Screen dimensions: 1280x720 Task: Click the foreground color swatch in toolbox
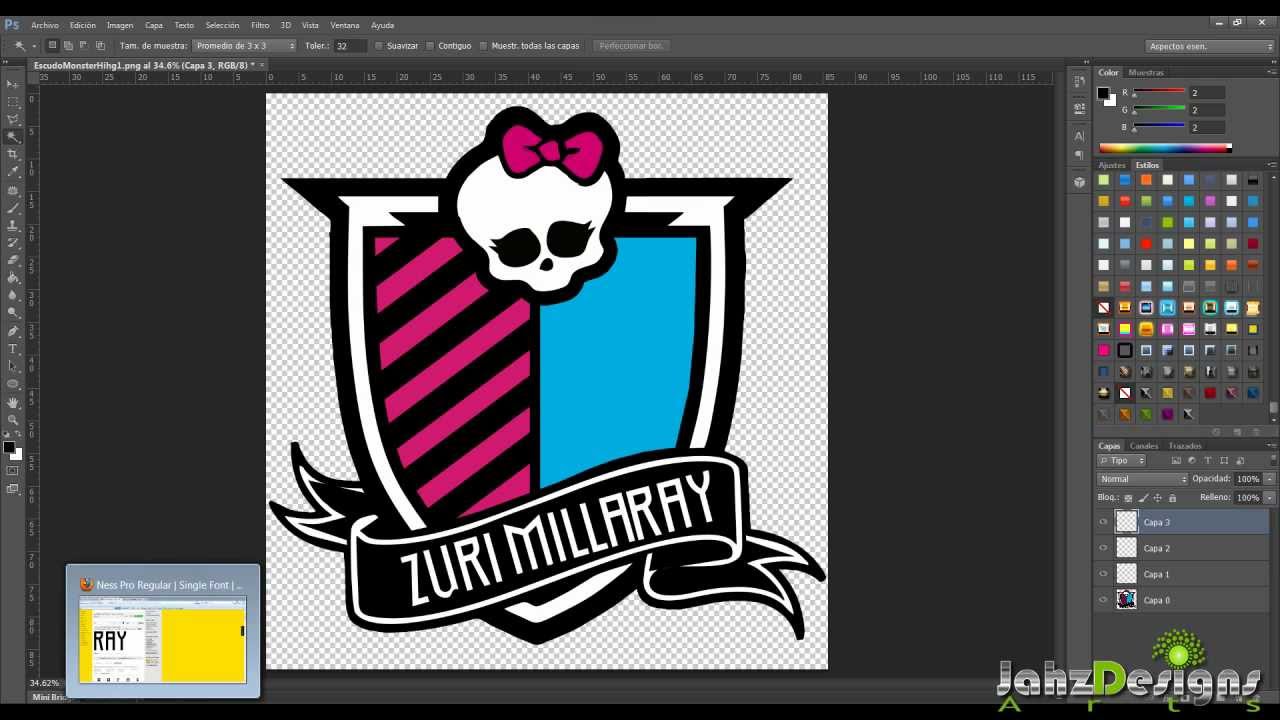pos(9,447)
